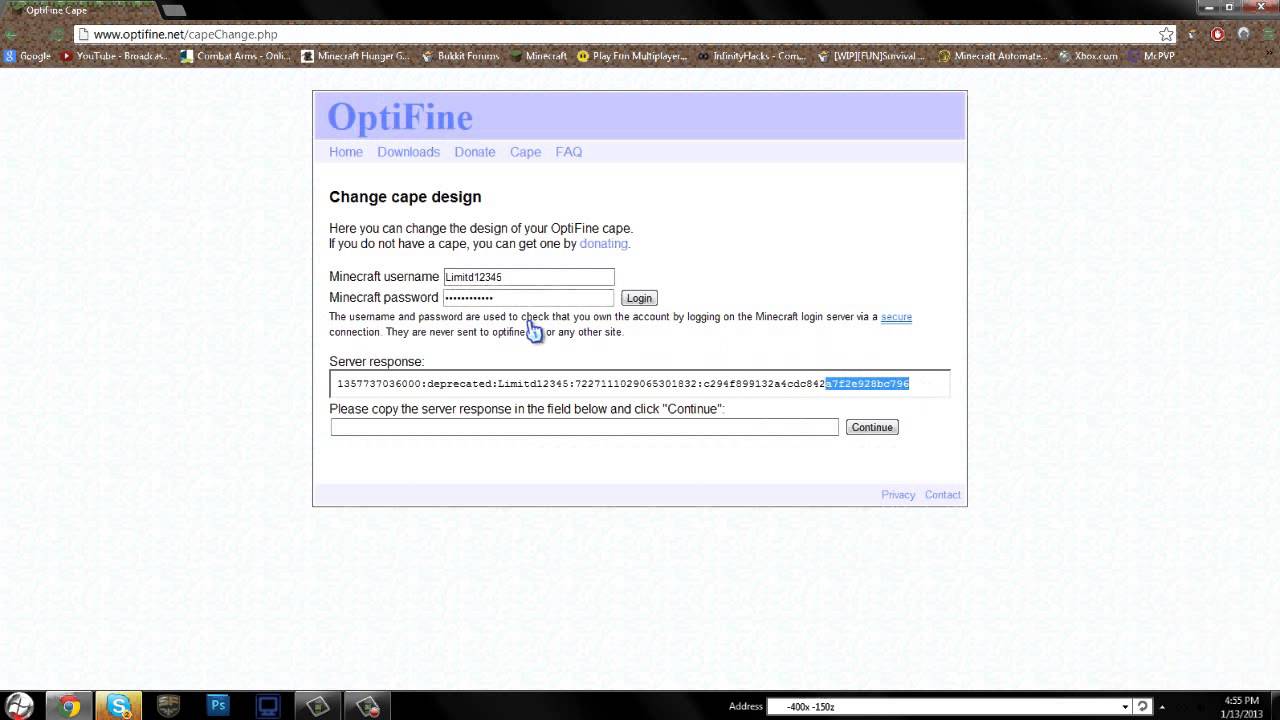Open Photoshop from the taskbar

pyautogui.click(x=218, y=706)
